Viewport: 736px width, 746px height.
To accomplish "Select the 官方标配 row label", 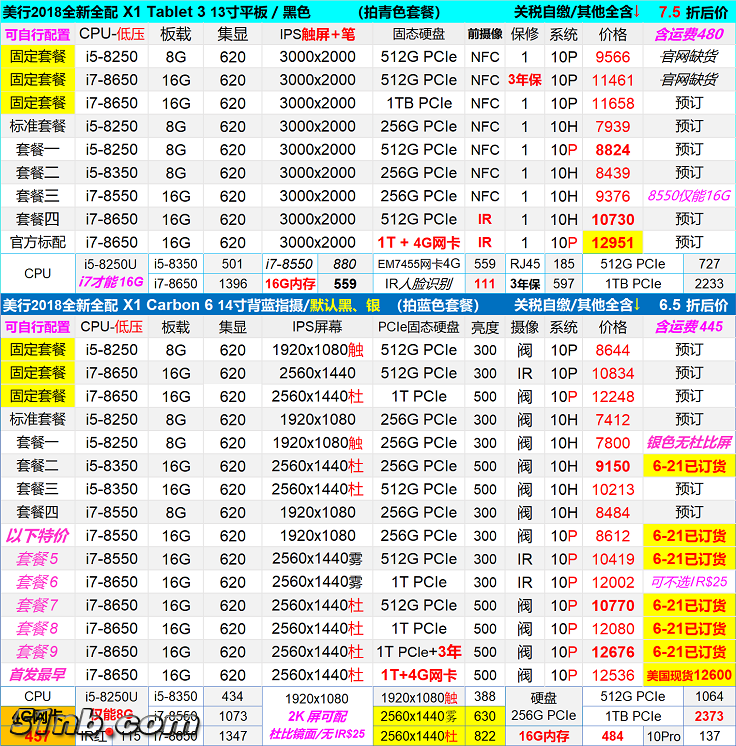I will click(x=37, y=243).
